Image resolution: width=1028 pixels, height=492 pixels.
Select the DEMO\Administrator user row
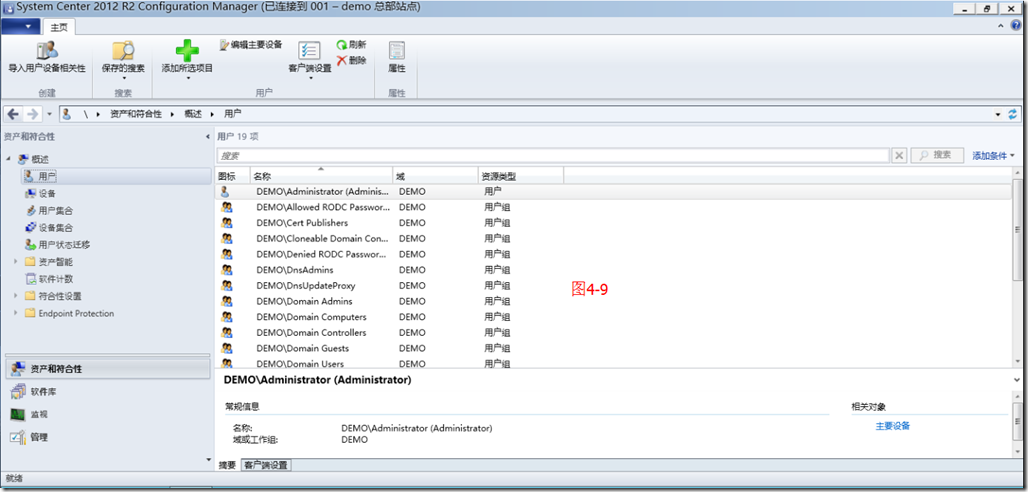pyautogui.click(x=614, y=192)
